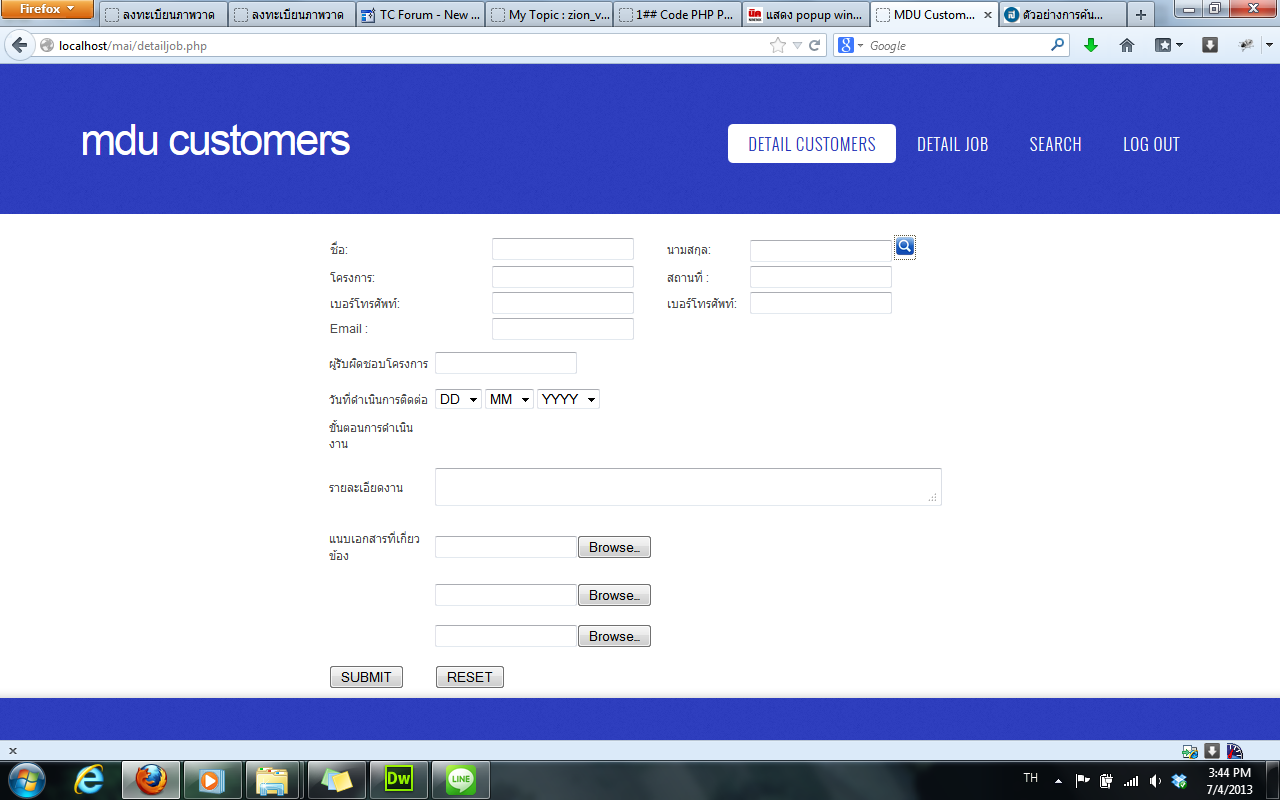Switch to the My Topic : zion_v tab
Viewport: 1280px width, 800px height.
(548, 15)
